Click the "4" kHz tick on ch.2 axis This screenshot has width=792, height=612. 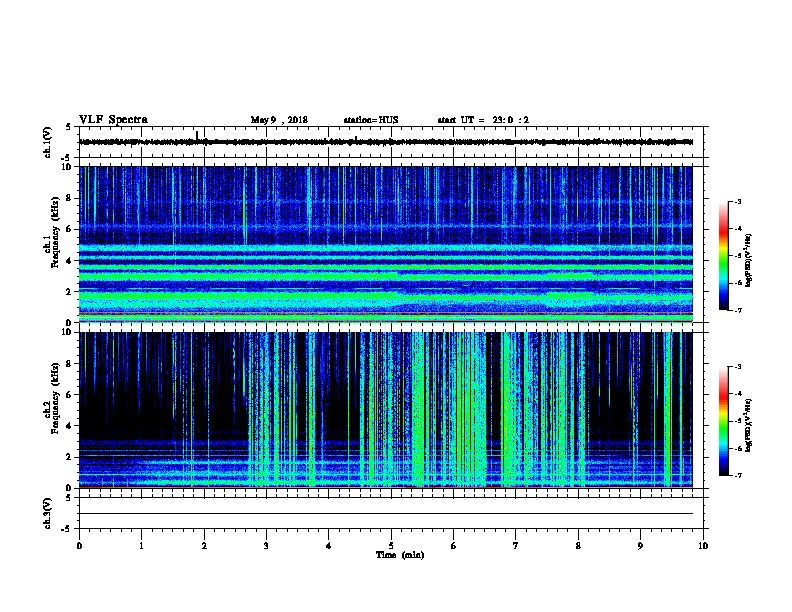[70, 426]
